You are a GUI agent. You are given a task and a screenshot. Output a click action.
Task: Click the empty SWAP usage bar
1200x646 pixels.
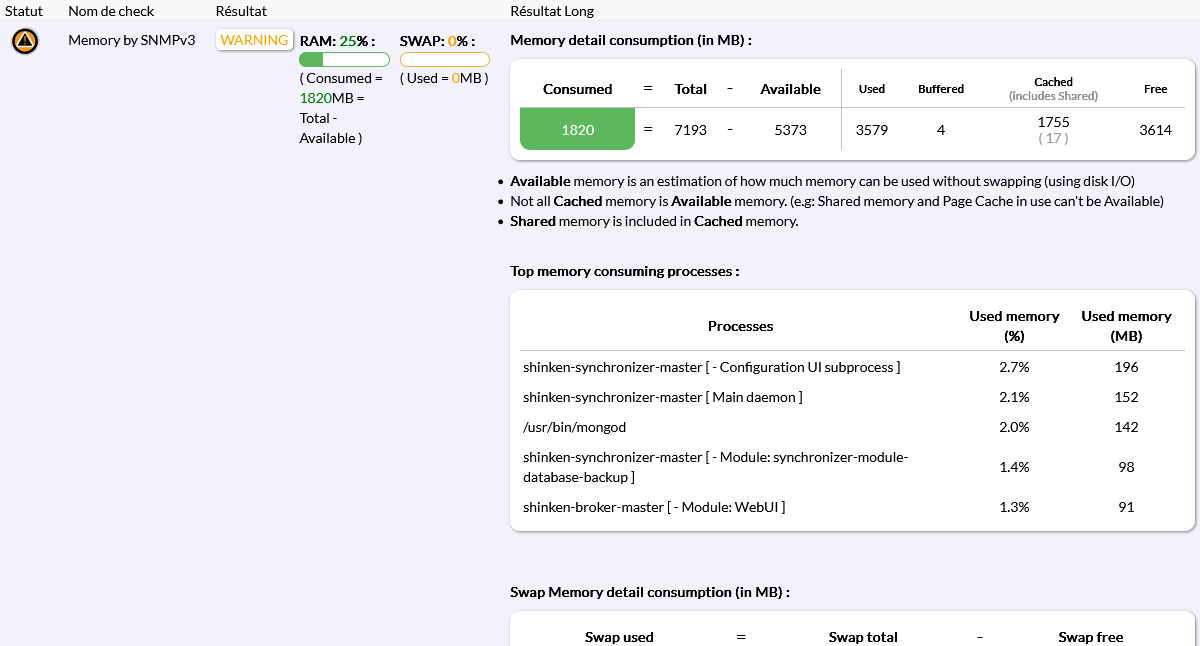coord(444,60)
